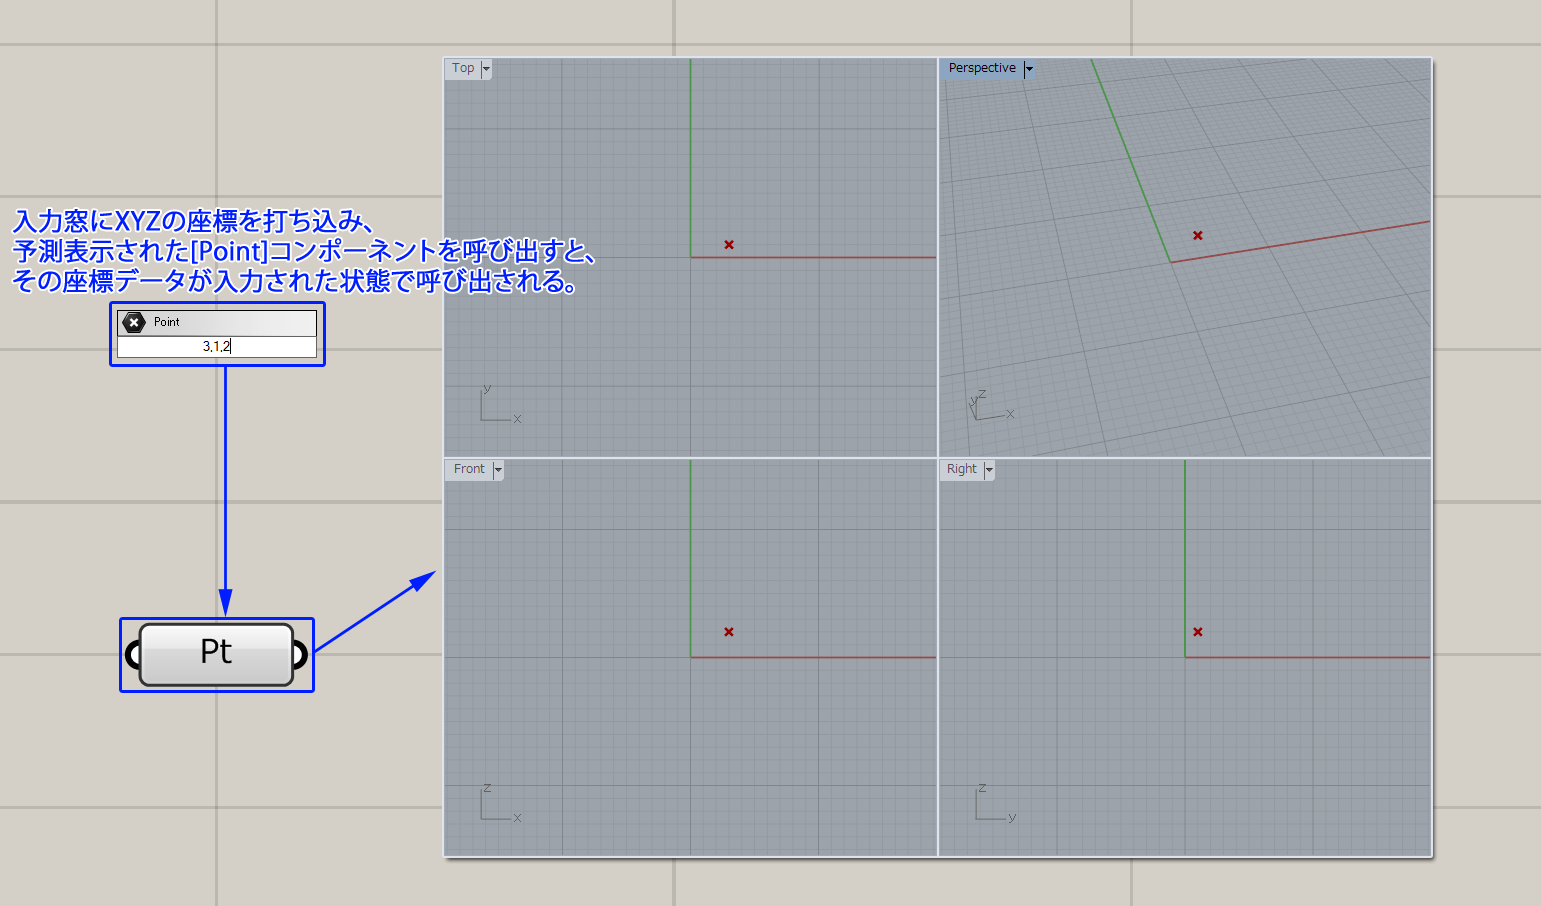Activate the Front viewport title label
1541x906 pixels.
pos(469,469)
